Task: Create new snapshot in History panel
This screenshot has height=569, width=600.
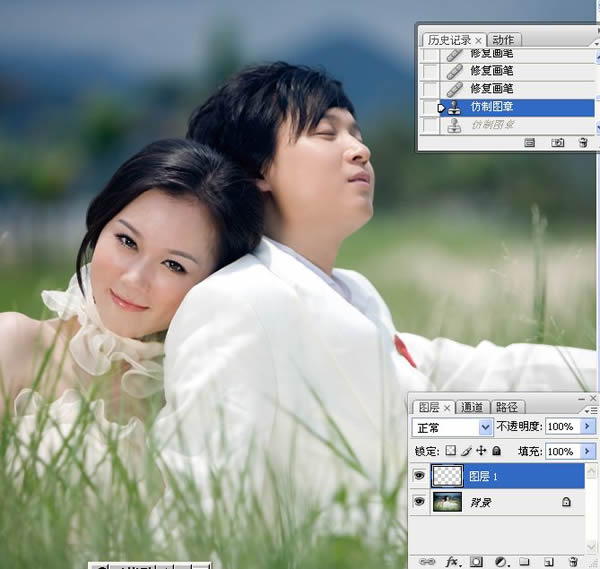Action: pyautogui.click(x=557, y=143)
